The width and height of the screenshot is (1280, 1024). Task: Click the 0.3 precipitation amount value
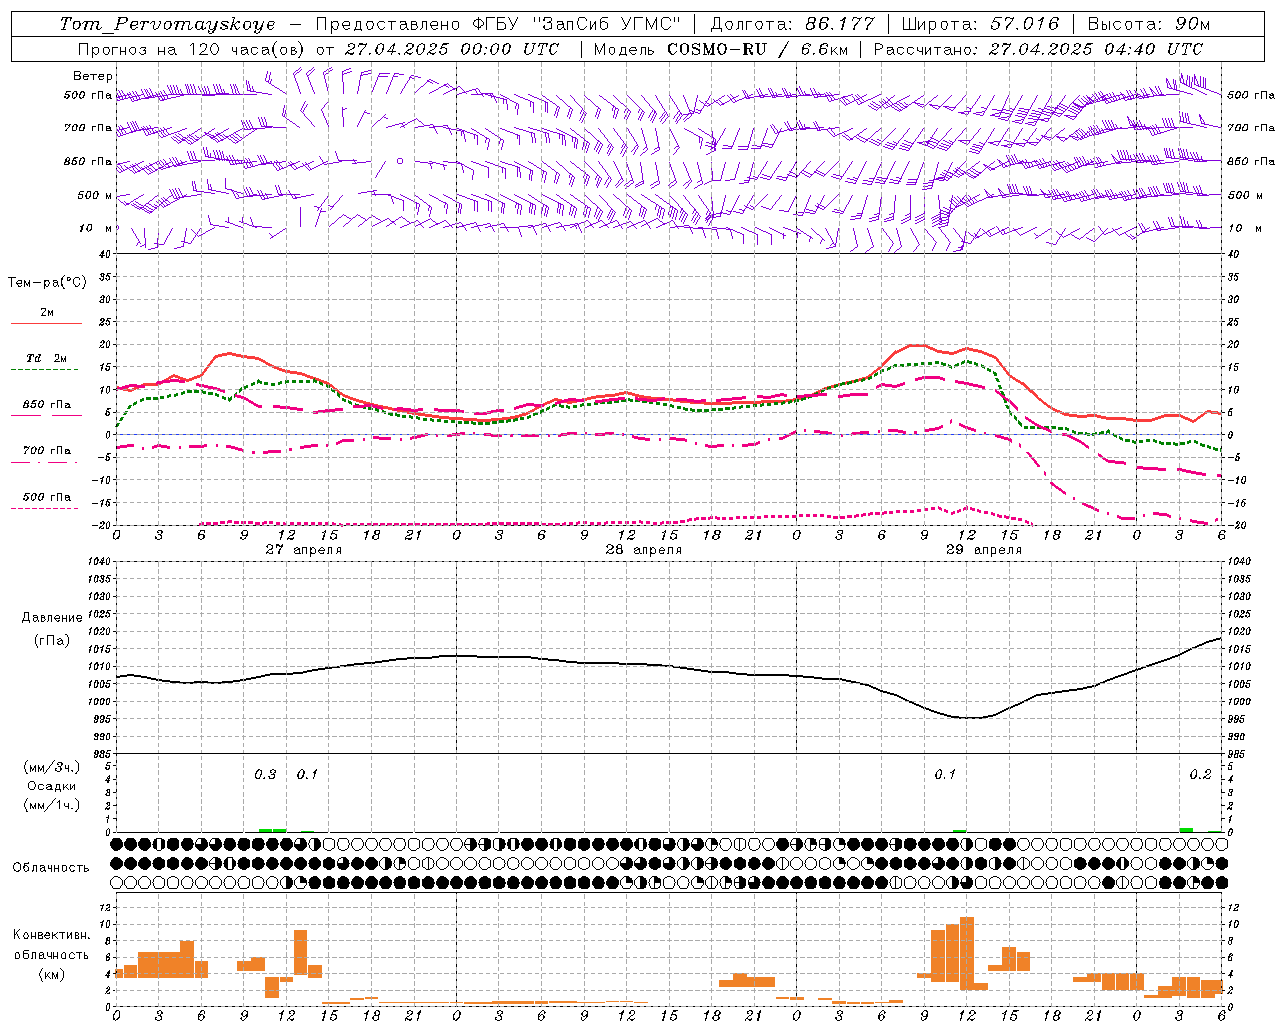point(265,775)
